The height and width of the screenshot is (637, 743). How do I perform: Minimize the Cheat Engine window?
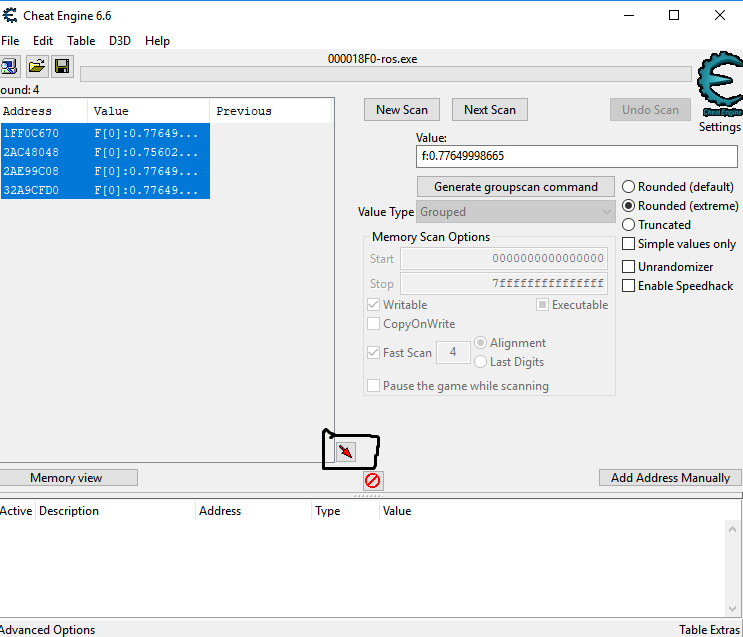(629, 16)
